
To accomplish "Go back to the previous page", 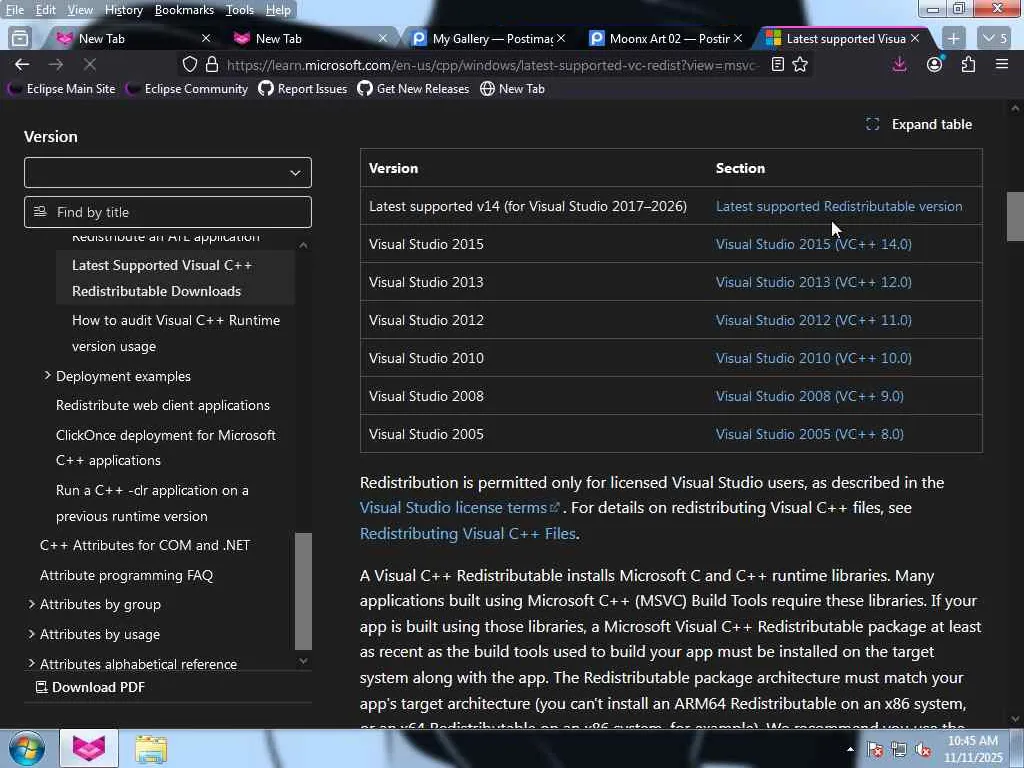I will pyautogui.click(x=22, y=65).
